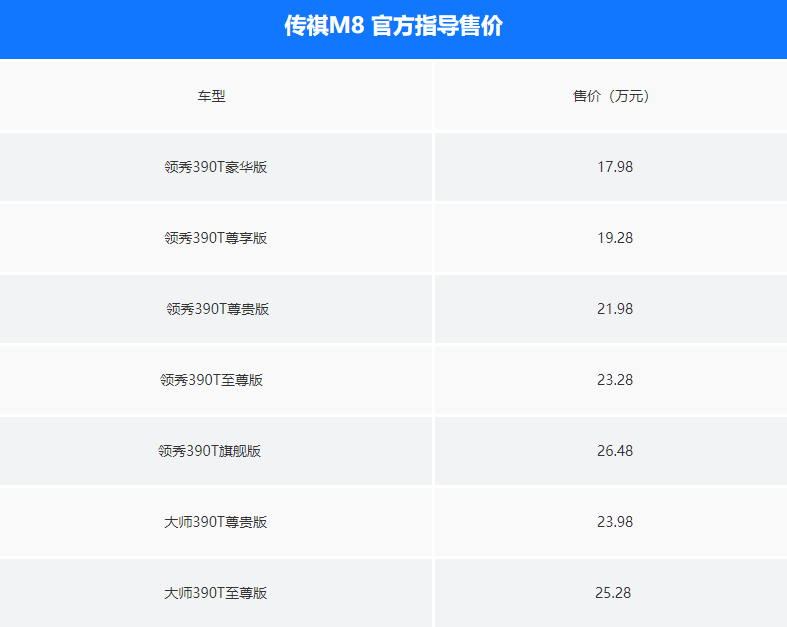Select the 大师390T至尊版 model cell

pyautogui.click(x=216, y=593)
